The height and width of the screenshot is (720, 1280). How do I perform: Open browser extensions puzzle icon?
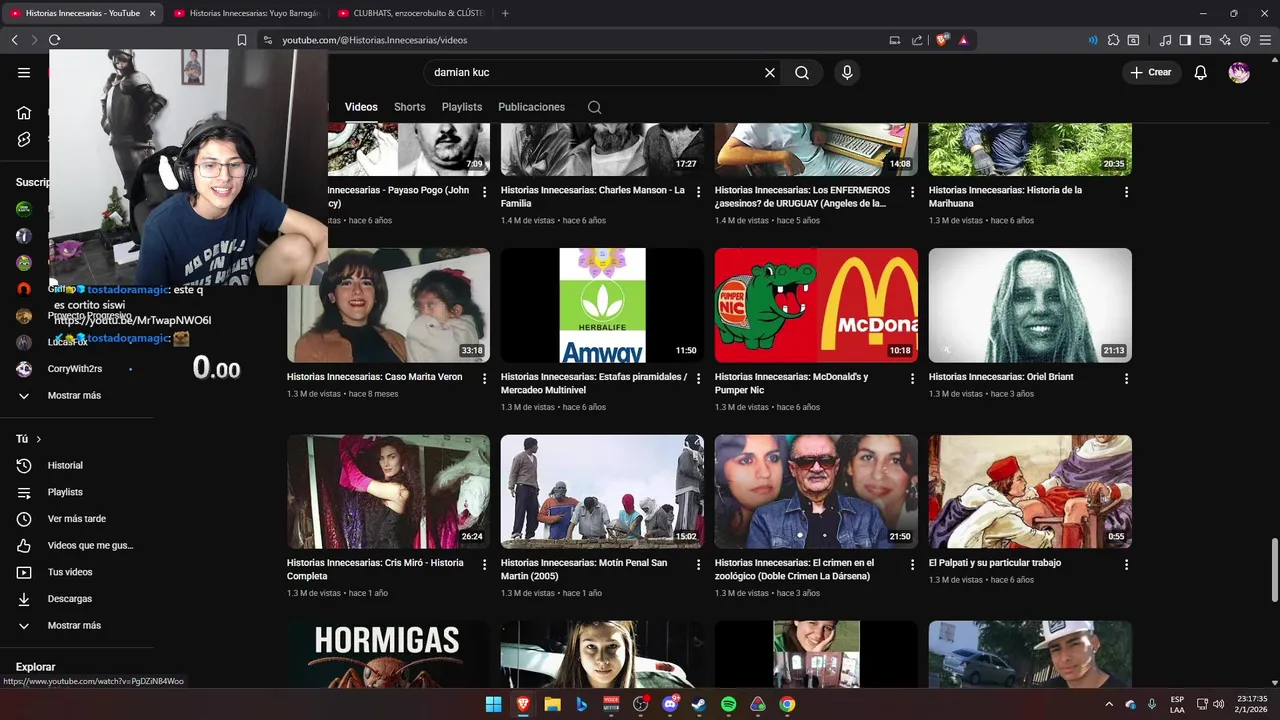[x=1113, y=40]
